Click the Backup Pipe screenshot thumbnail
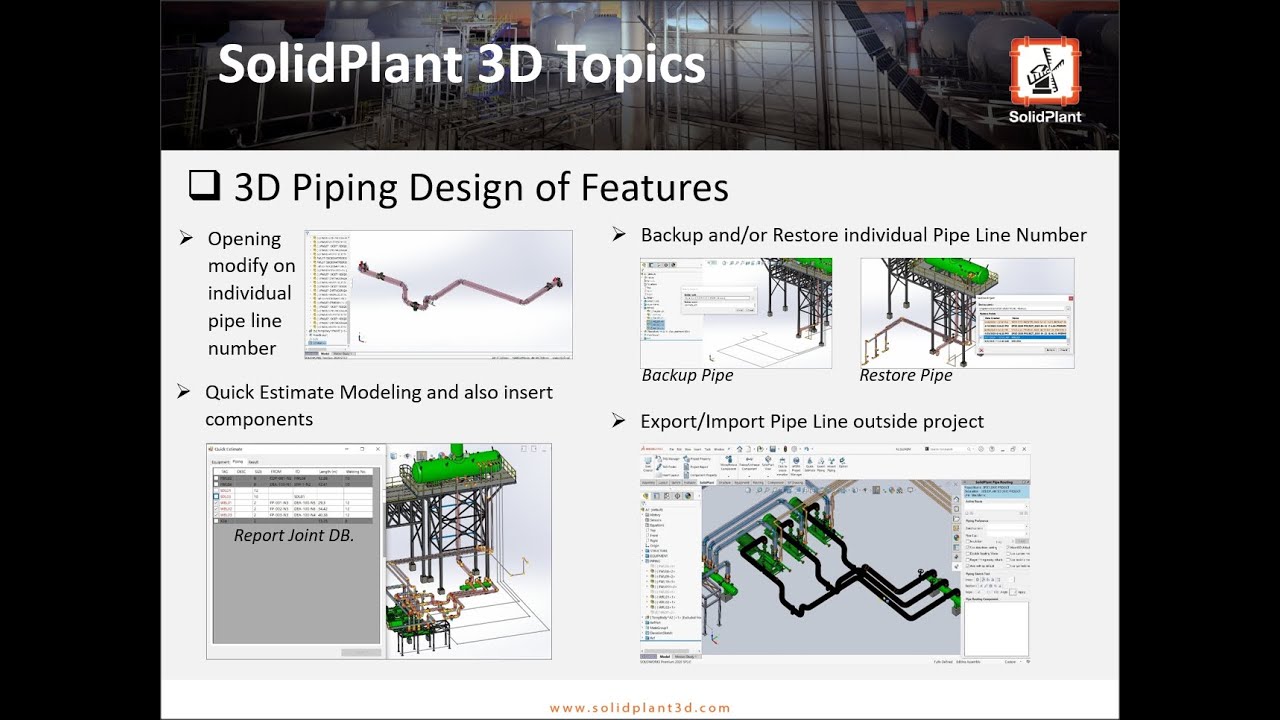The image size is (1280, 720). click(x=736, y=313)
